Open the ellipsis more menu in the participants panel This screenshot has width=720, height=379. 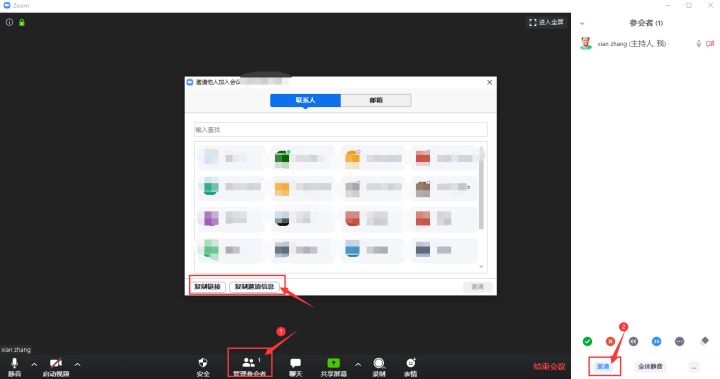694,367
